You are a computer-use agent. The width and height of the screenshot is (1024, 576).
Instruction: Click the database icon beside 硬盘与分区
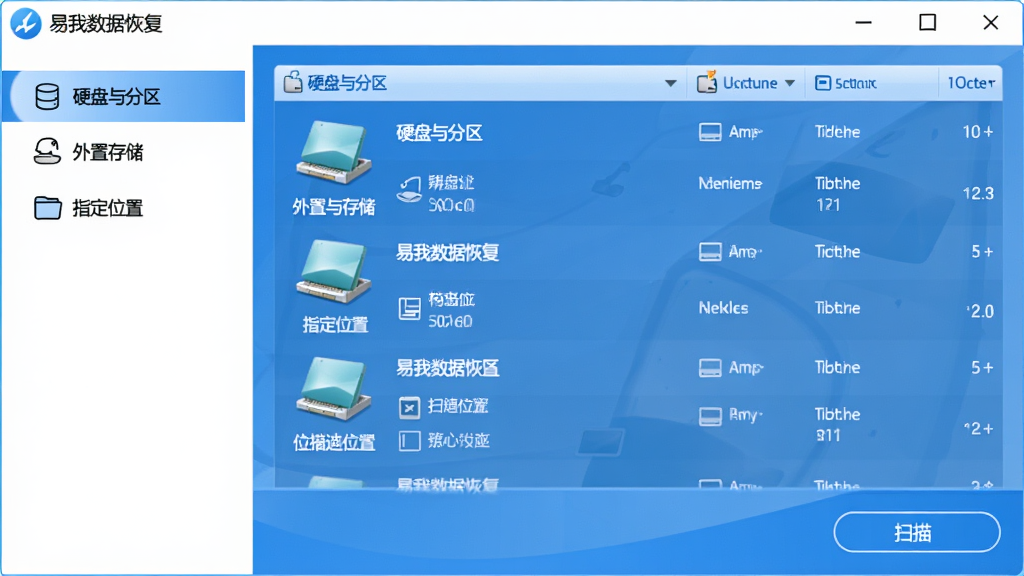(47, 97)
